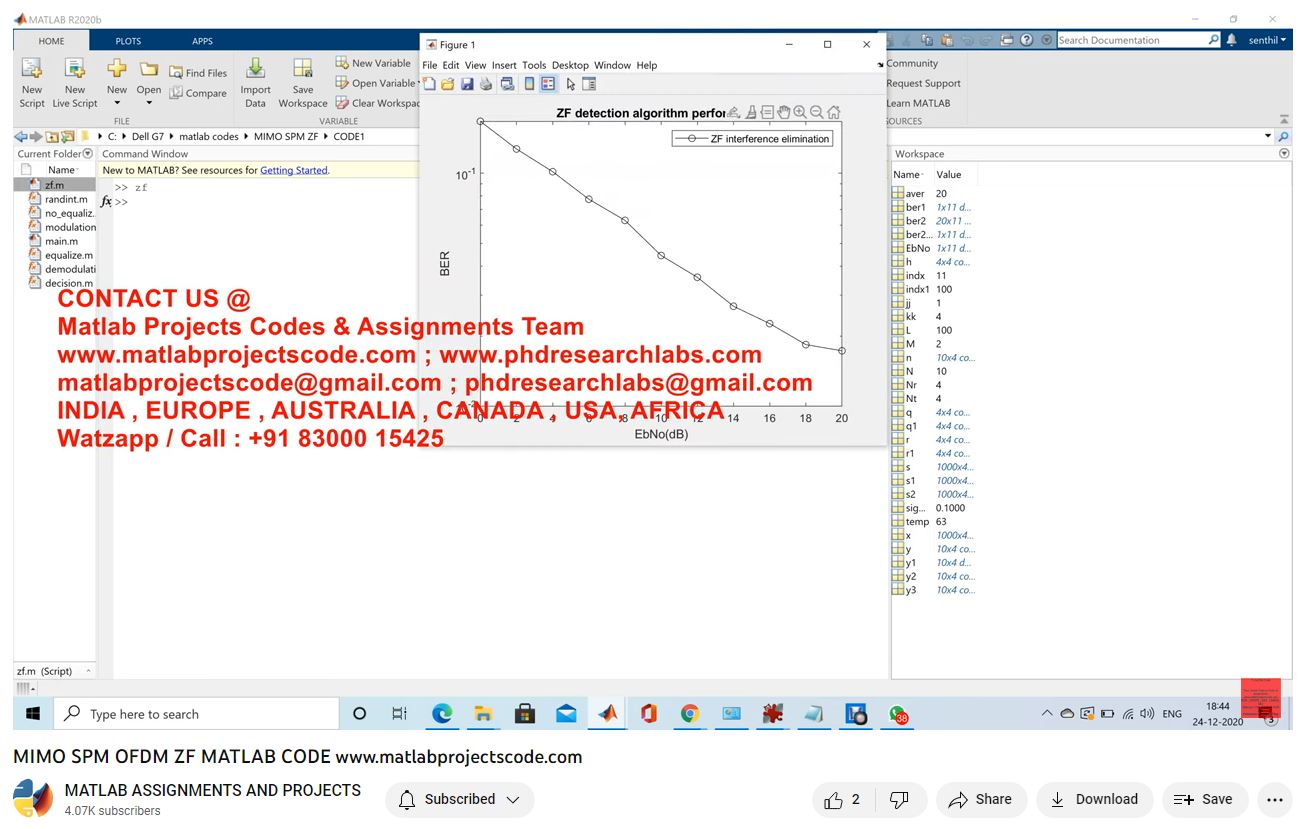Toggle the Insert Colorbar button in Figure toolbar
The image size is (1306, 829).
[529, 84]
